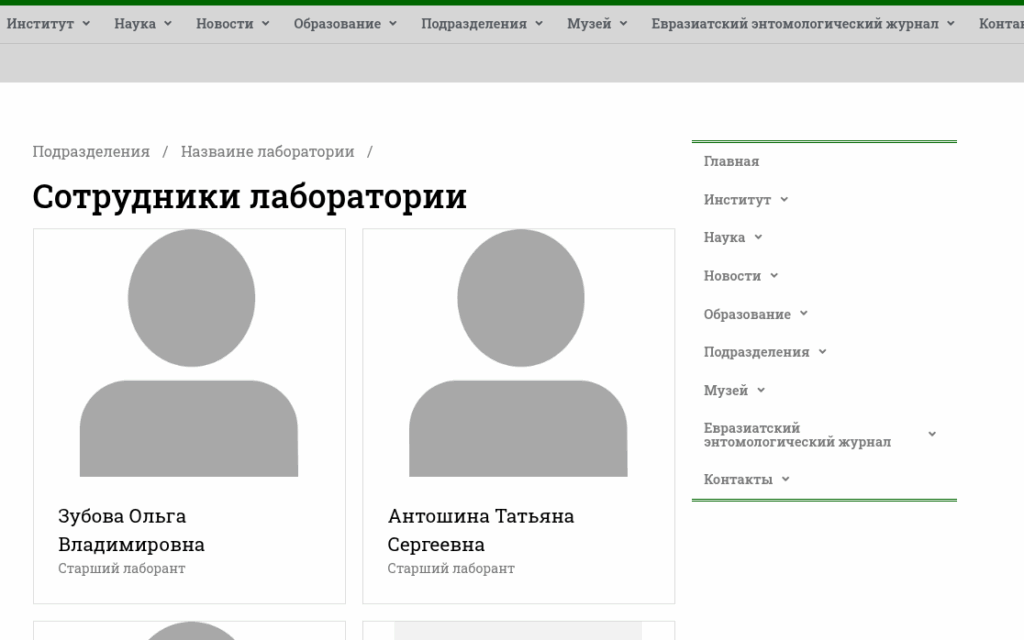Expand the Институт chevron in sidebar

pos(784,199)
